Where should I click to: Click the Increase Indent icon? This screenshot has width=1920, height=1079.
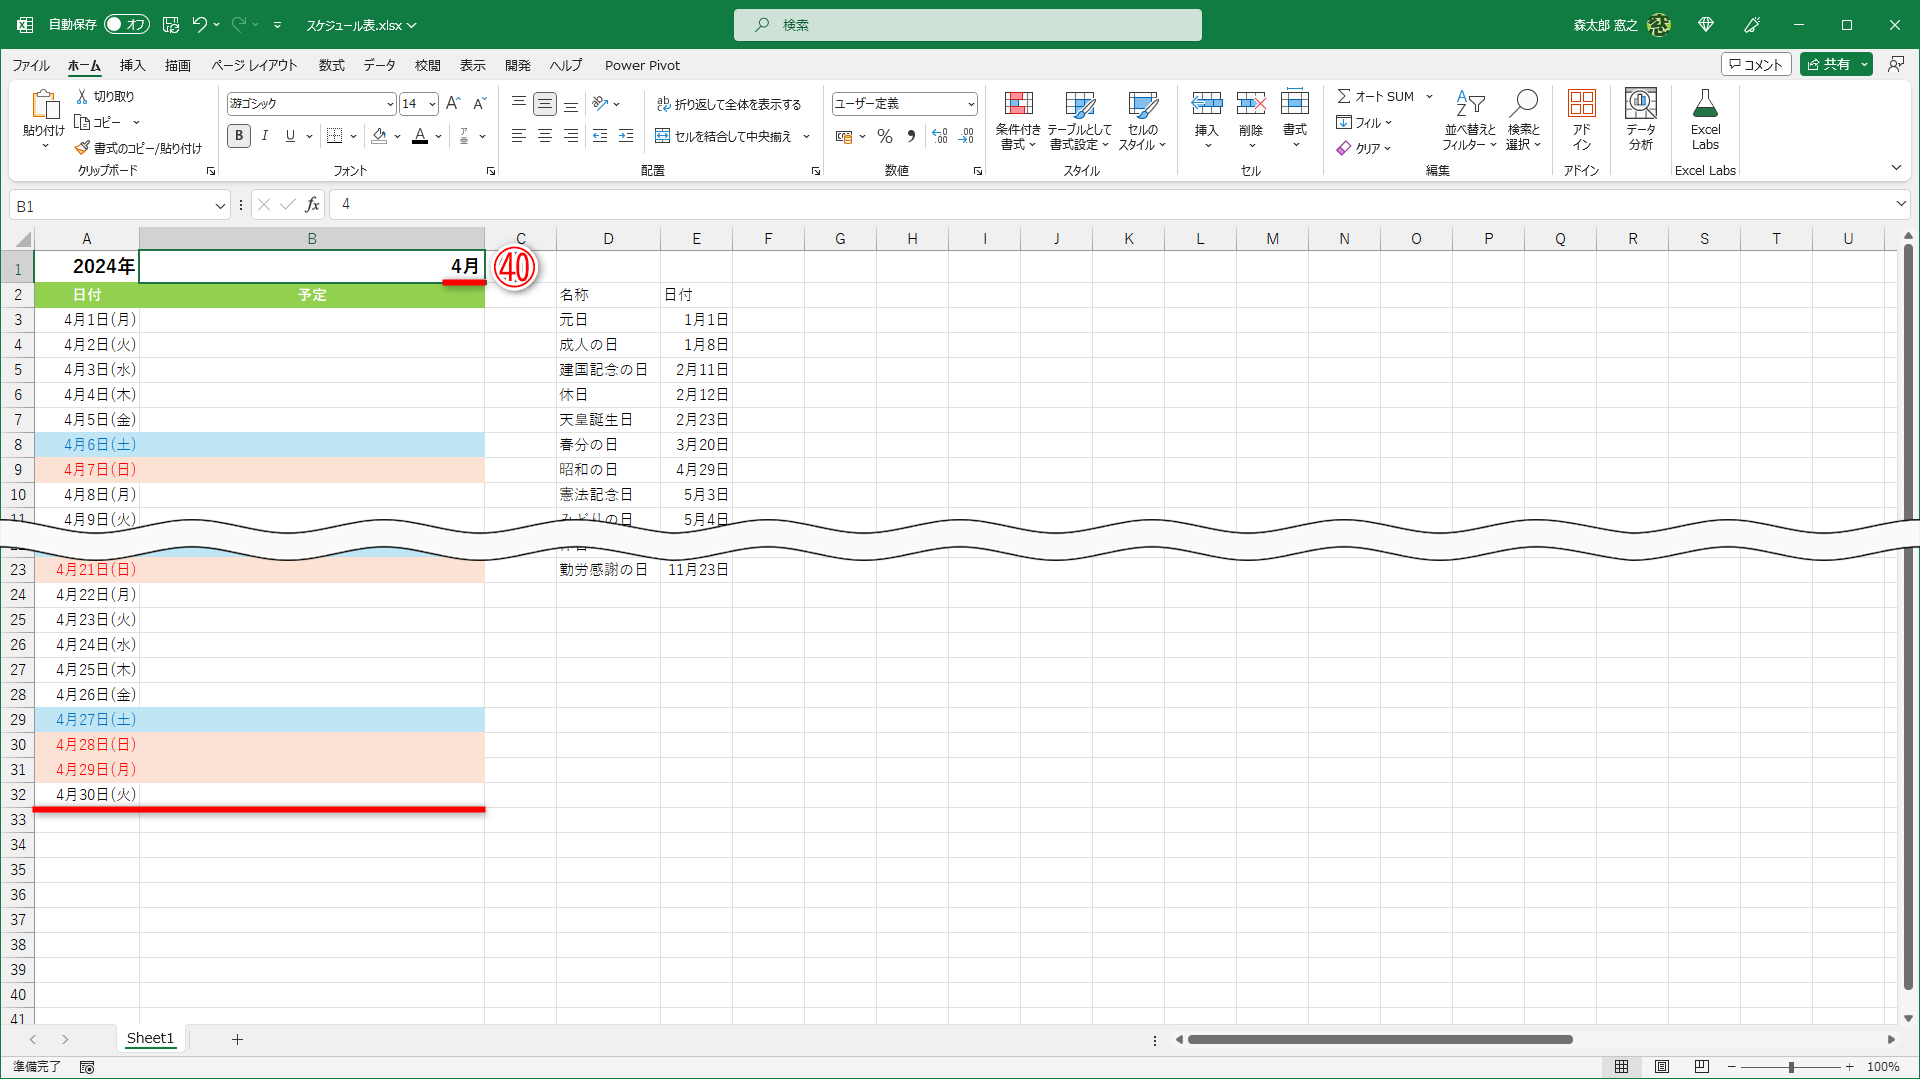click(626, 136)
